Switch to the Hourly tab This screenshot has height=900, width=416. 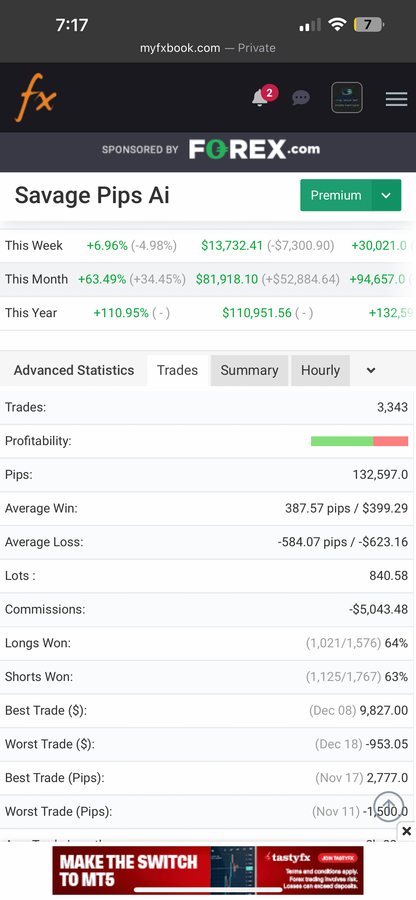pos(320,370)
